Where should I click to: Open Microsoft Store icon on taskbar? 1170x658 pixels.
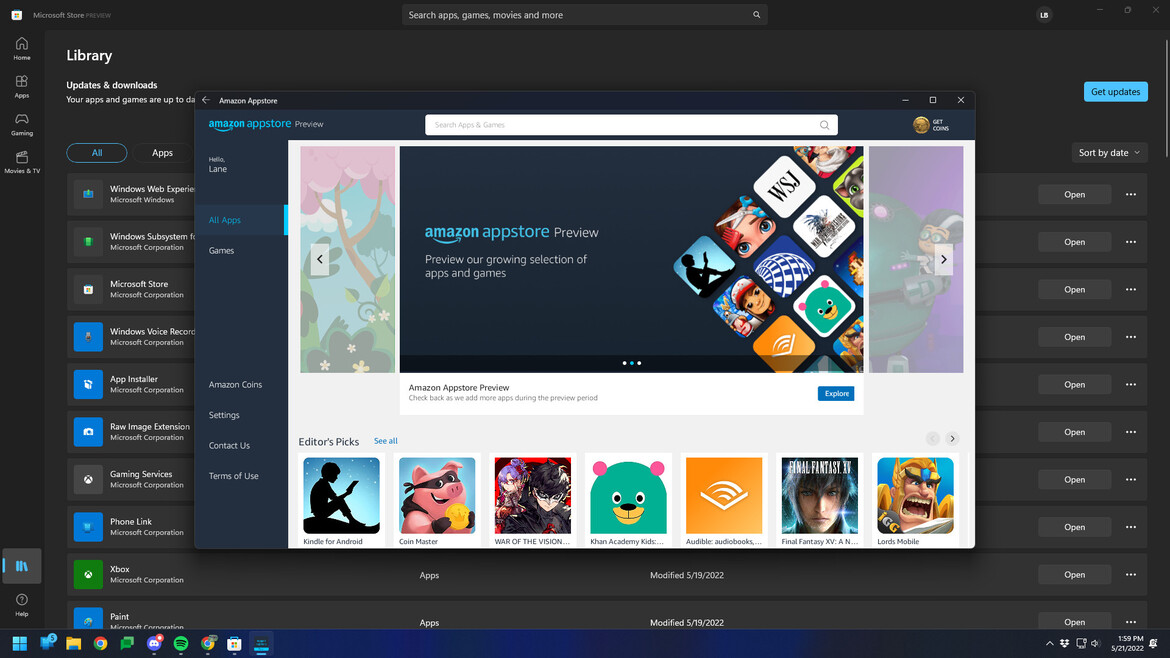point(234,643)
